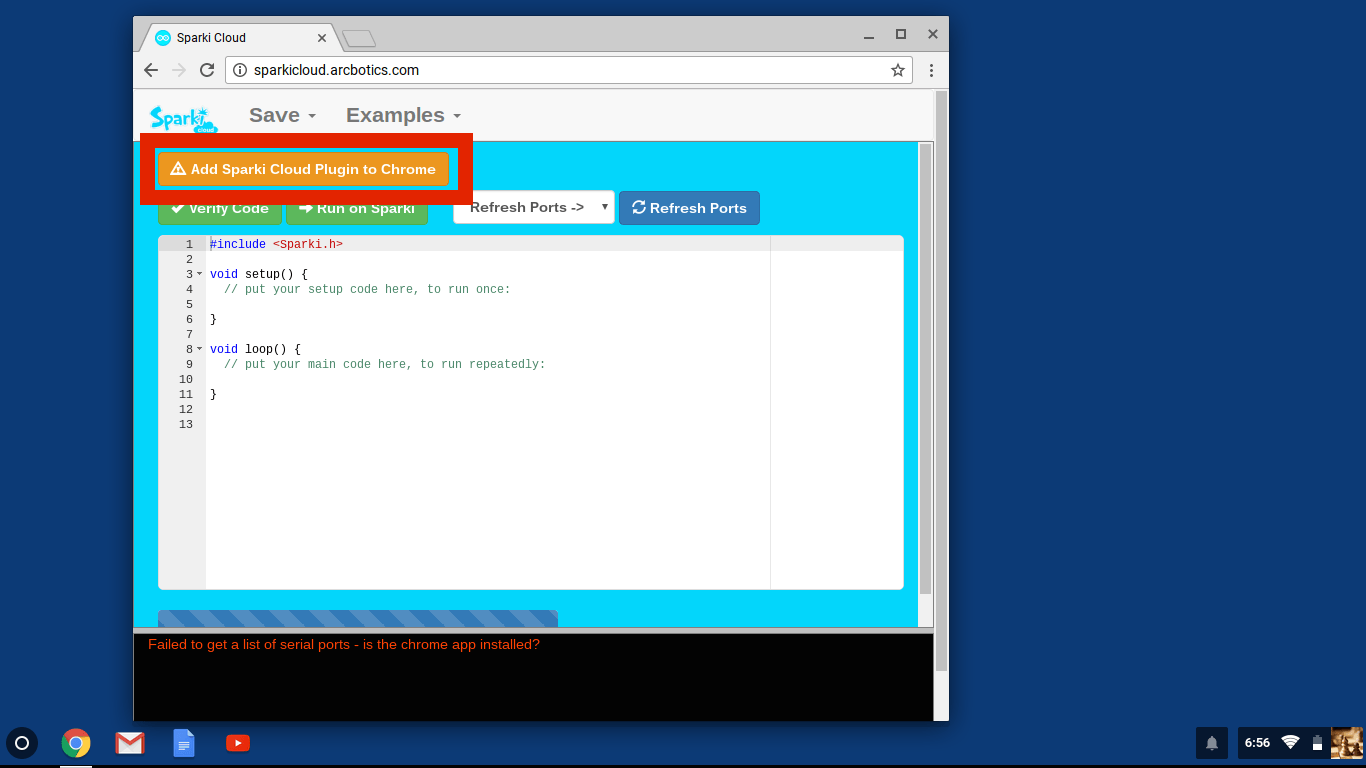Open the Examples menu

pyautogui.click(x=403, y=115)
